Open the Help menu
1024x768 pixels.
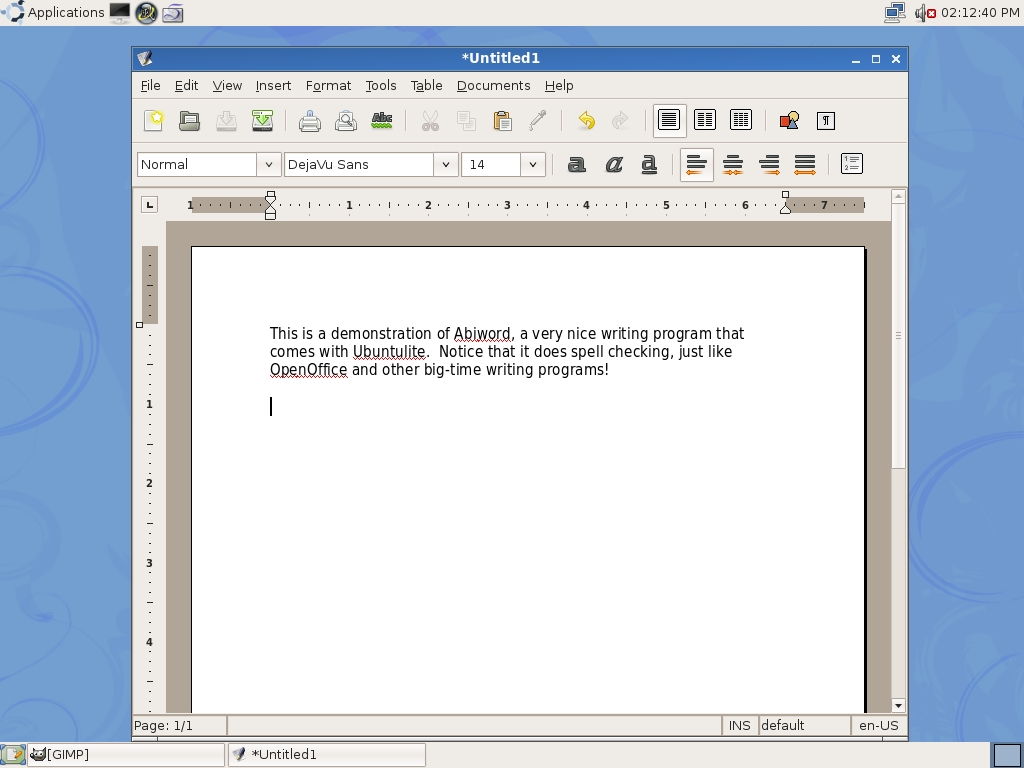coord(559,86)
